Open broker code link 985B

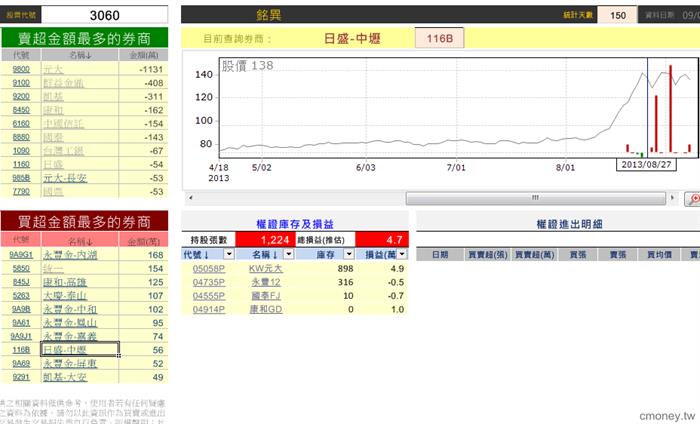point(21,178)
